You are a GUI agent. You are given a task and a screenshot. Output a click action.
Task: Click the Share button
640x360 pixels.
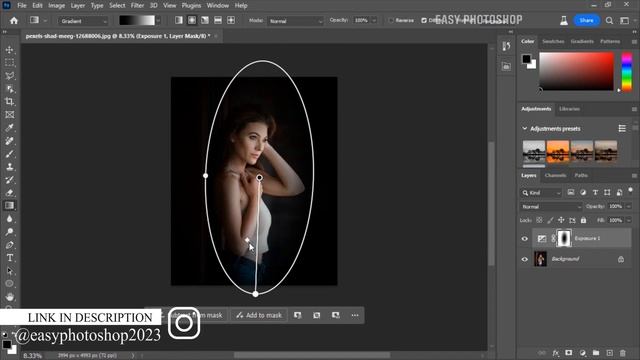coord(586,20)
